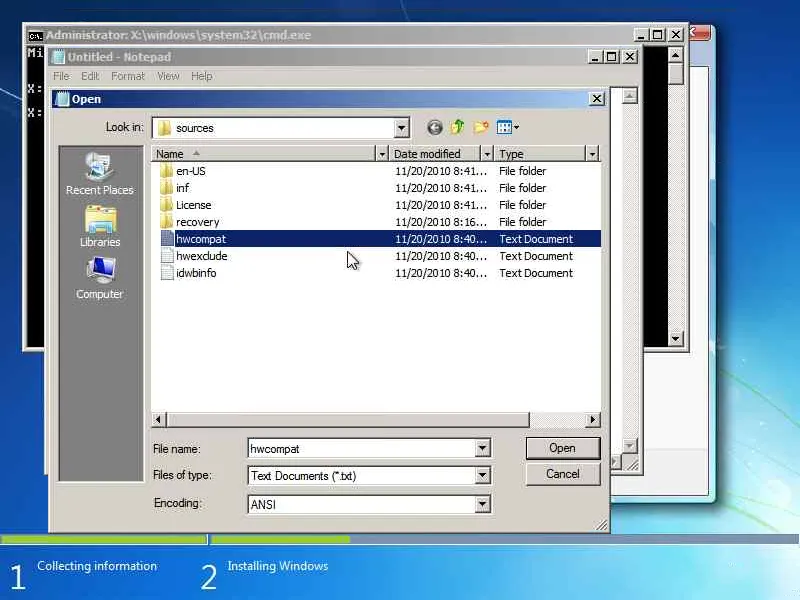Close the Open dialog
This screenshot has width=800, height=600.
[x=596, y=98]
